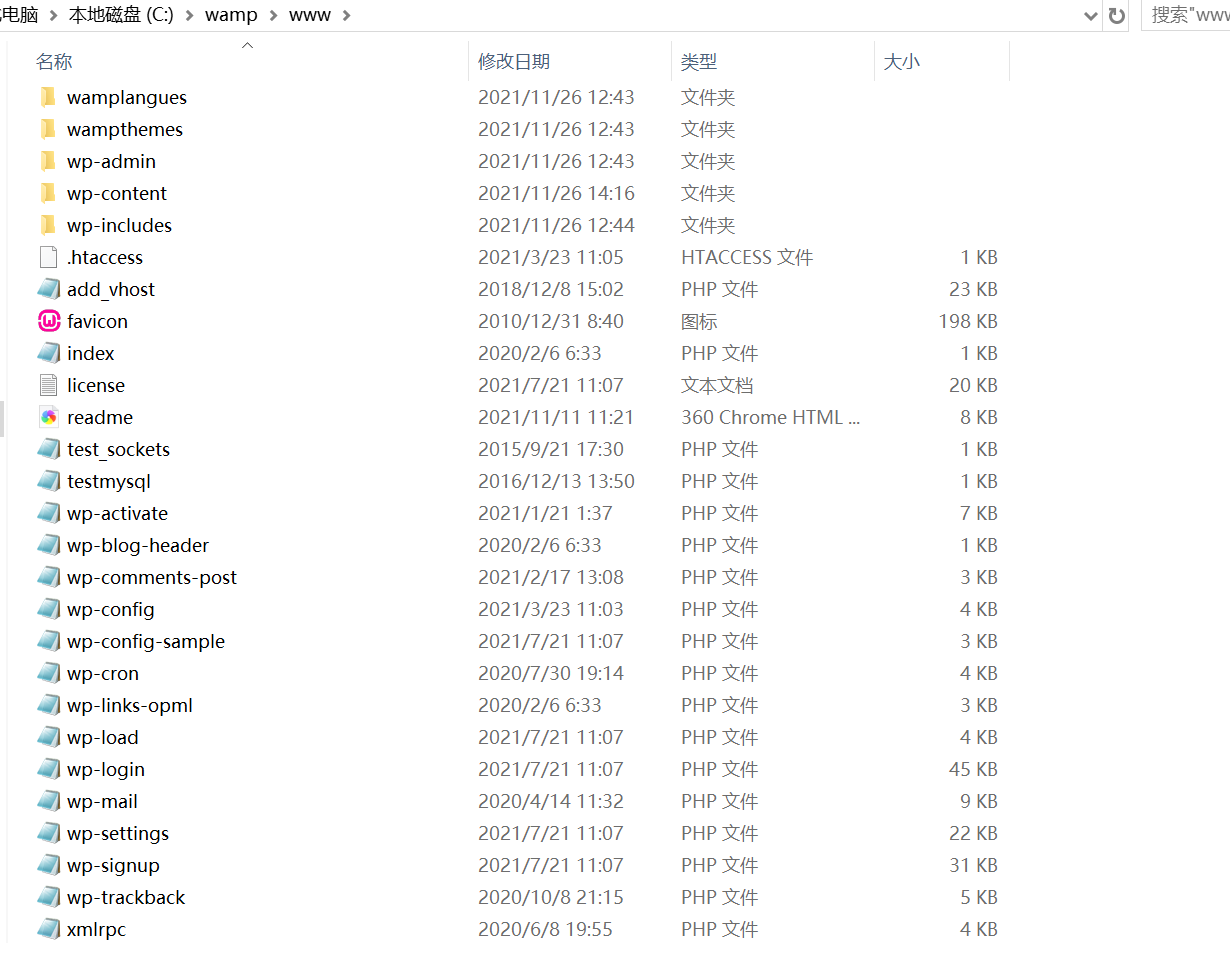Screen dimensions: 1230x956
Task: Click the wp-load PHP file icon
Action: (49, 737)
